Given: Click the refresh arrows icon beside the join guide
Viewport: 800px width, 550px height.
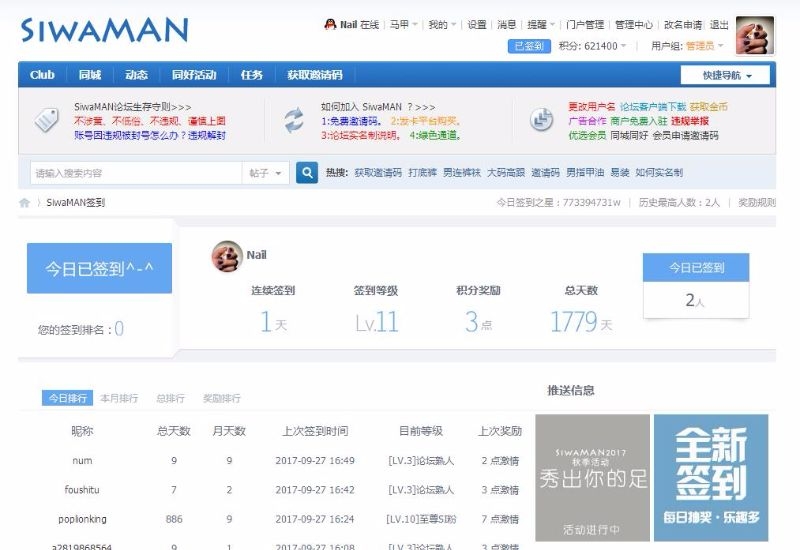Looking at the screenshot, I should point(294,120).
